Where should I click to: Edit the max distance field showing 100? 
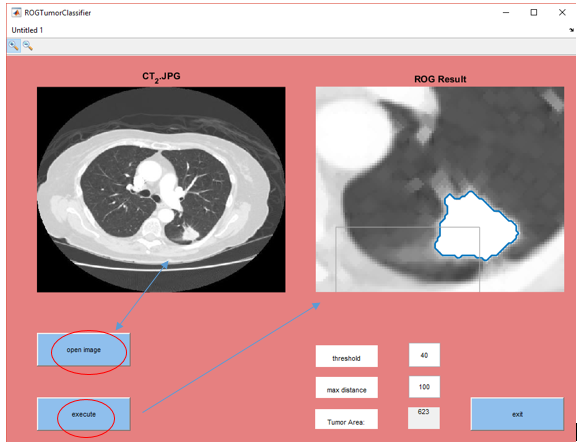(x=424, y=387)
